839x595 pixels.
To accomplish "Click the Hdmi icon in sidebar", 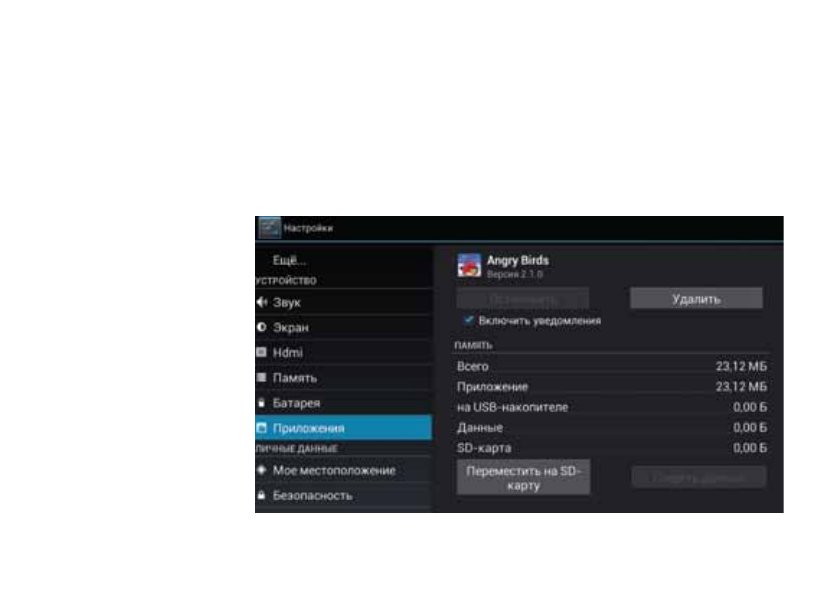I will pos(262,352).
